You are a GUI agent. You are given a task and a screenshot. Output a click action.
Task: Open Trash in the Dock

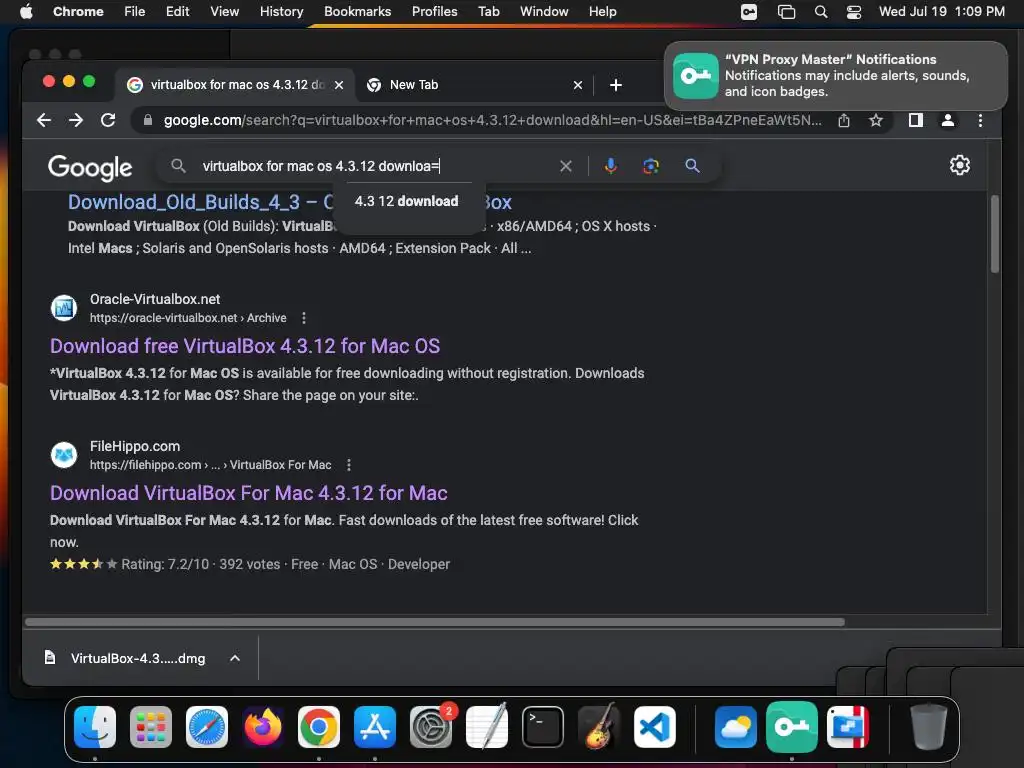(x=929, y=727)
